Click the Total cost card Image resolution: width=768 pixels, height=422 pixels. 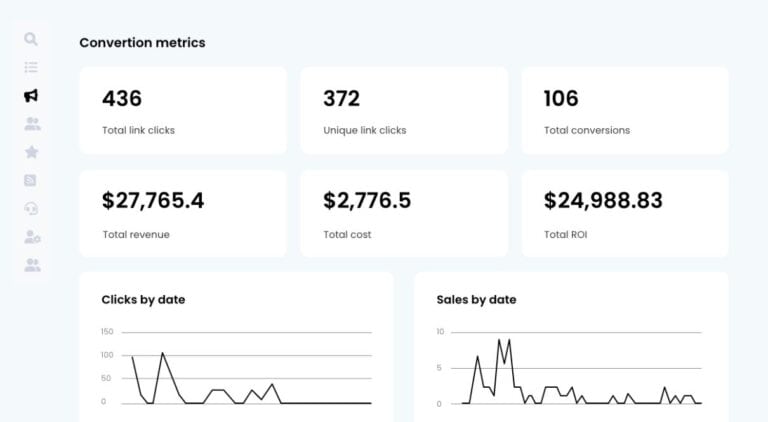pyautogui.click(x=404, y=213)
